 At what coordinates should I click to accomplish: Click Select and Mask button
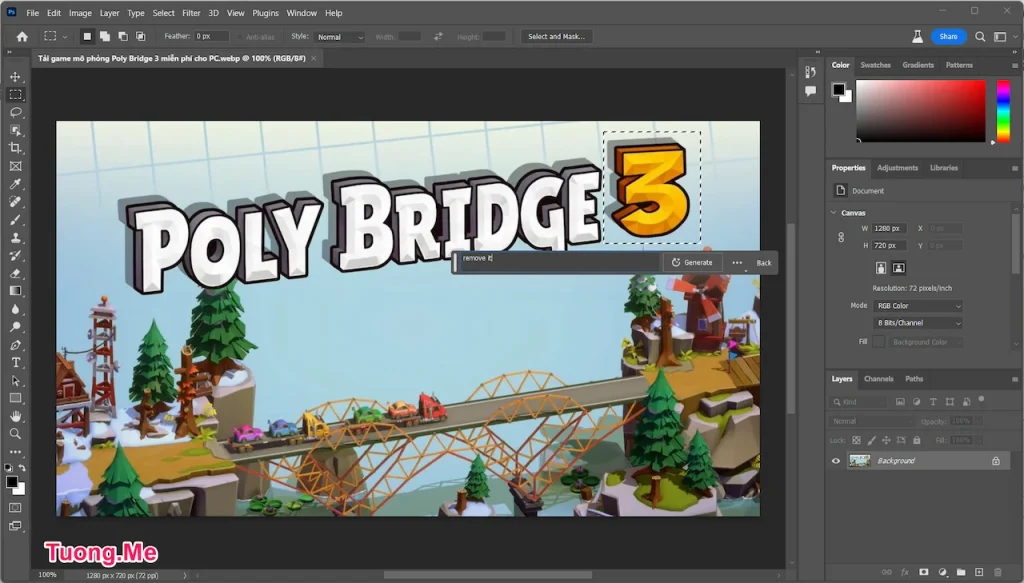coord(556,37)
